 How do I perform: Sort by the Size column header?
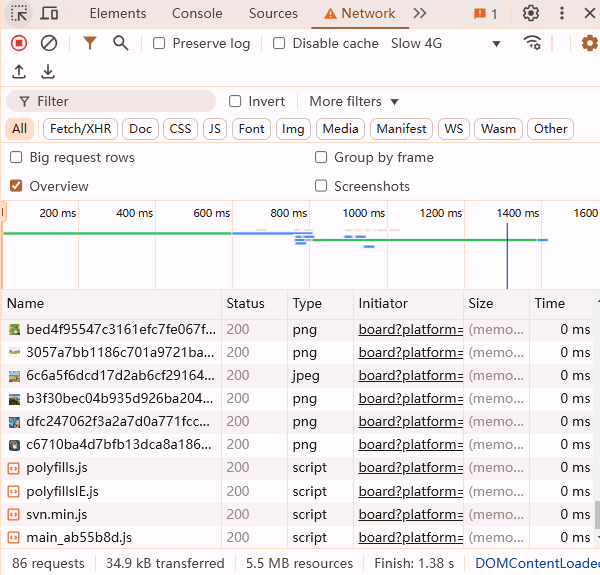(x=496, y=304)
